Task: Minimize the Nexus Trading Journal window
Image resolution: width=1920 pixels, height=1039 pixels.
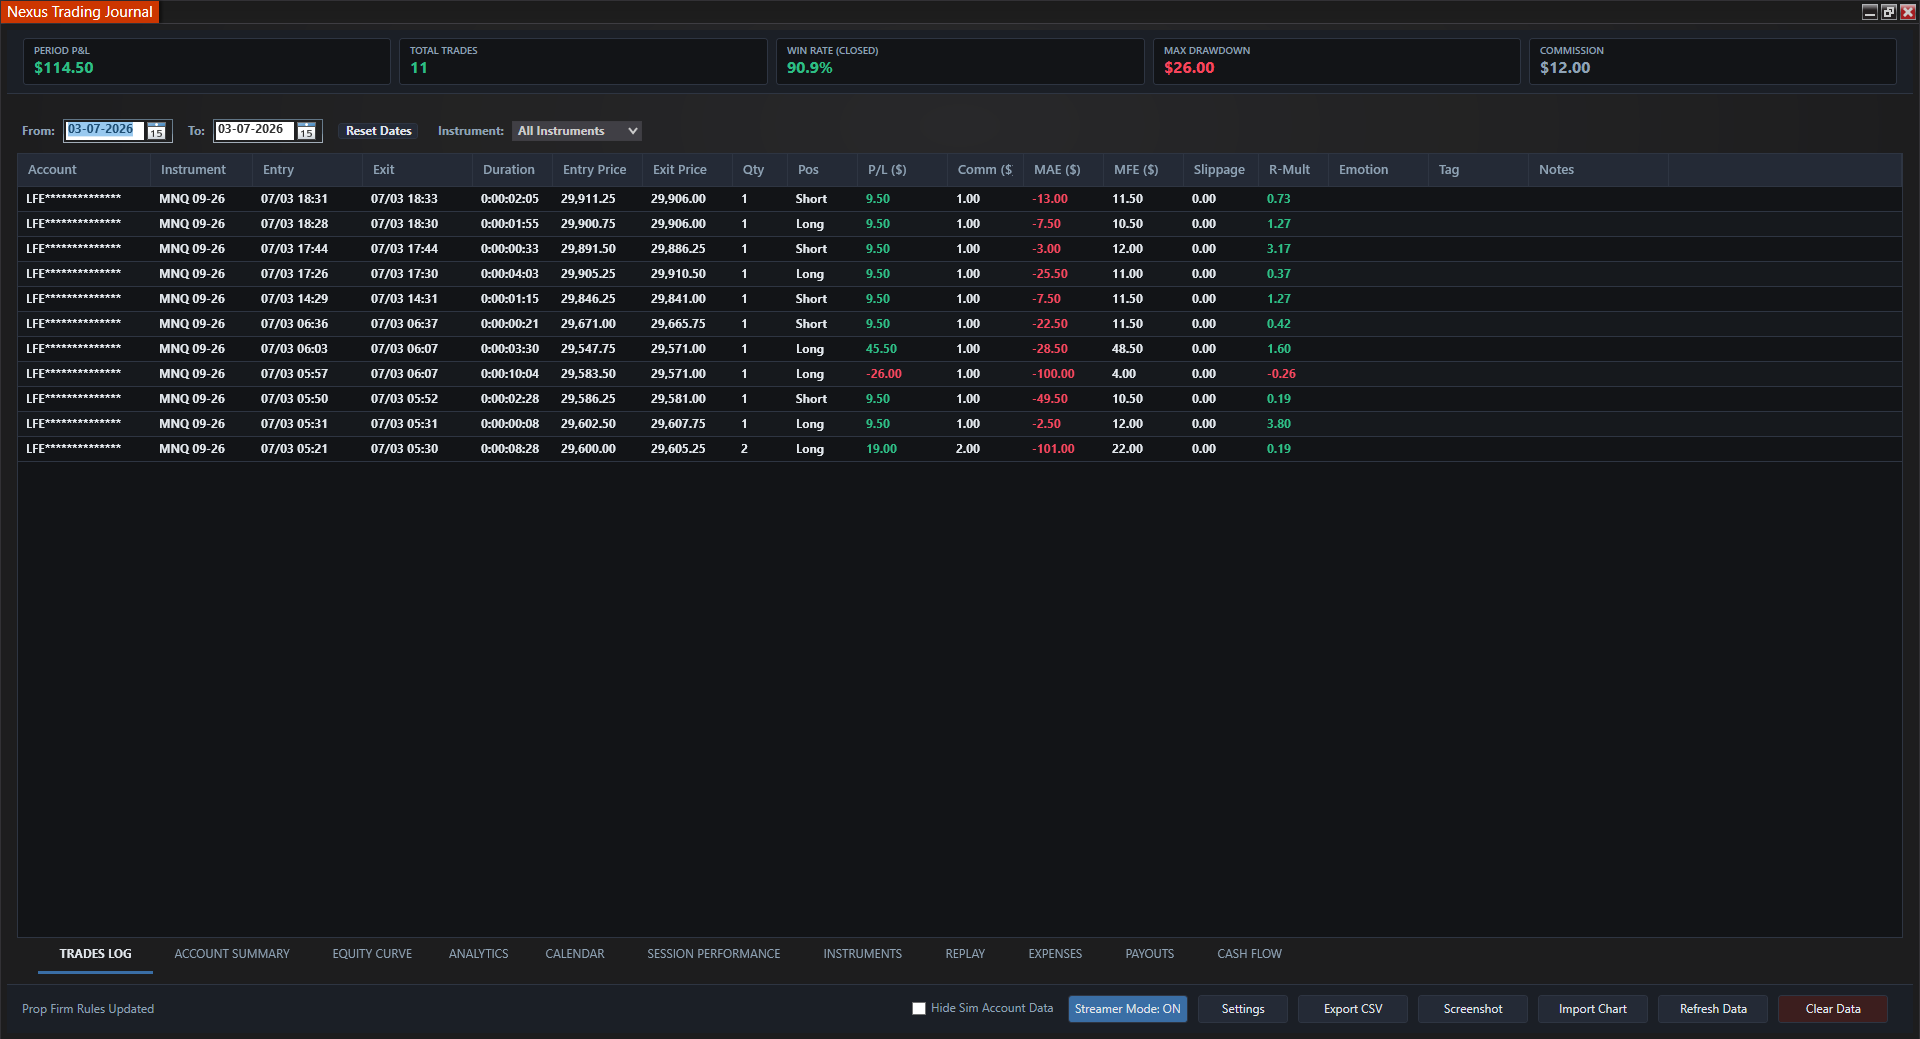Action: point(1869,12)
